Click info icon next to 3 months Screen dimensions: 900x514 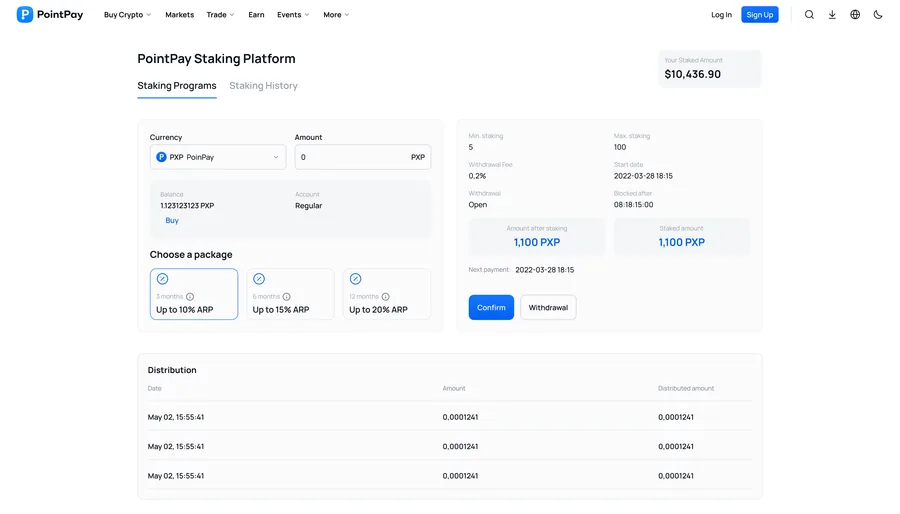(190, 297)
